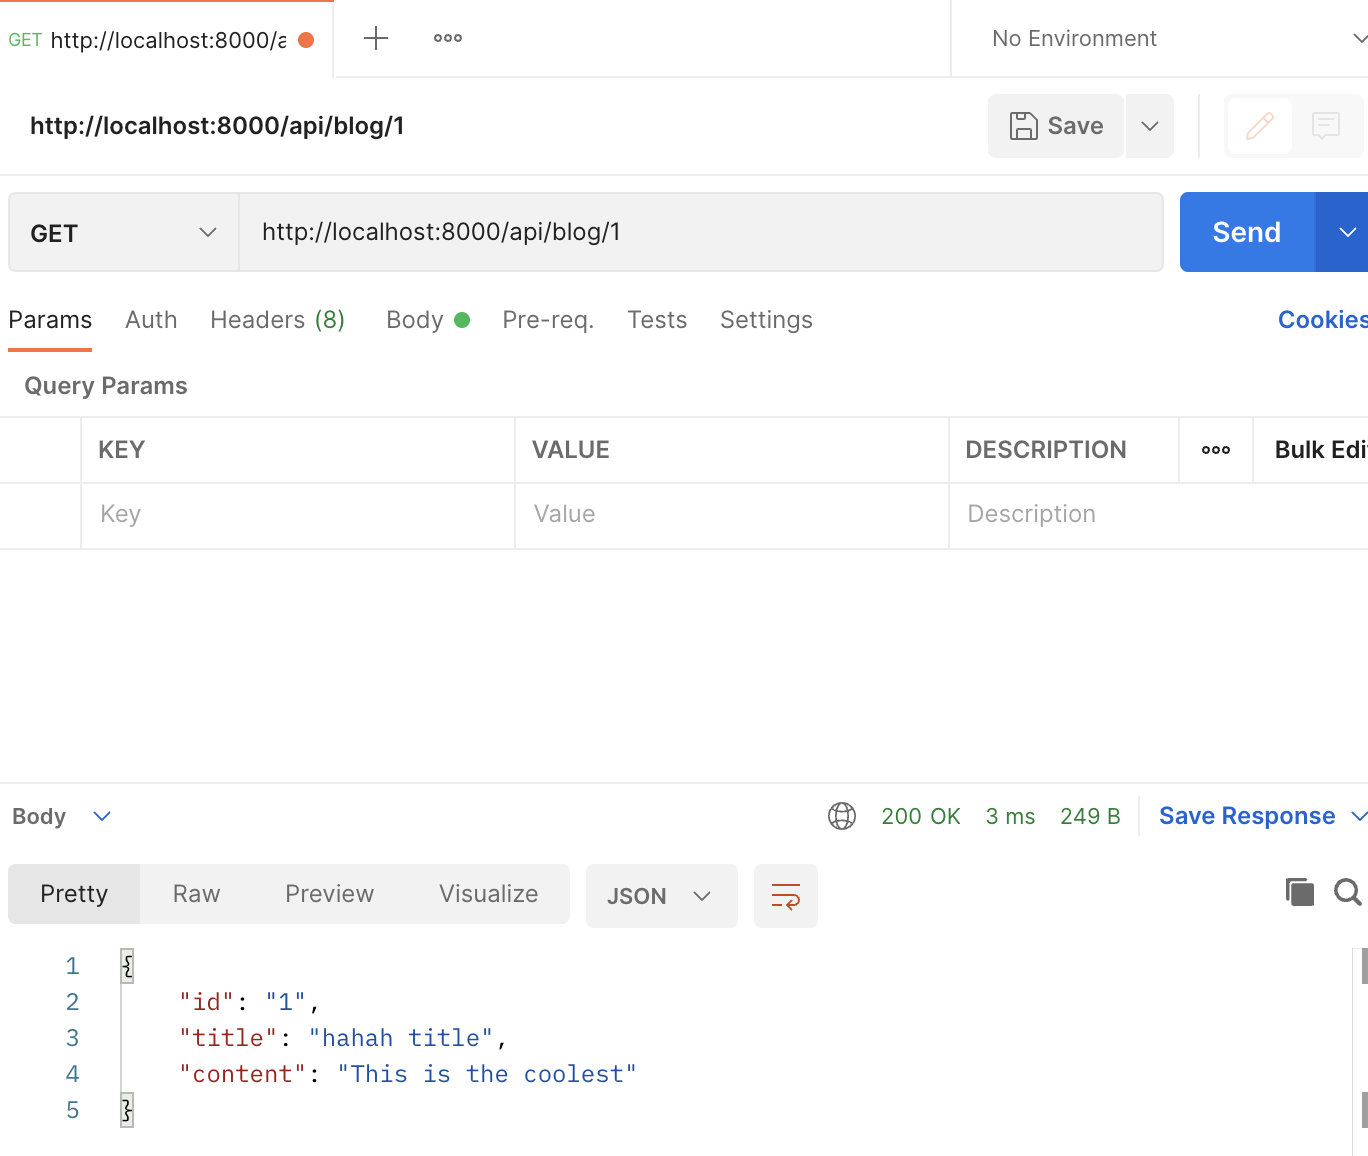Viewport: 1368px width, 1156px height.
Task: Go to the Tests tab
Action: pos(657,320)
